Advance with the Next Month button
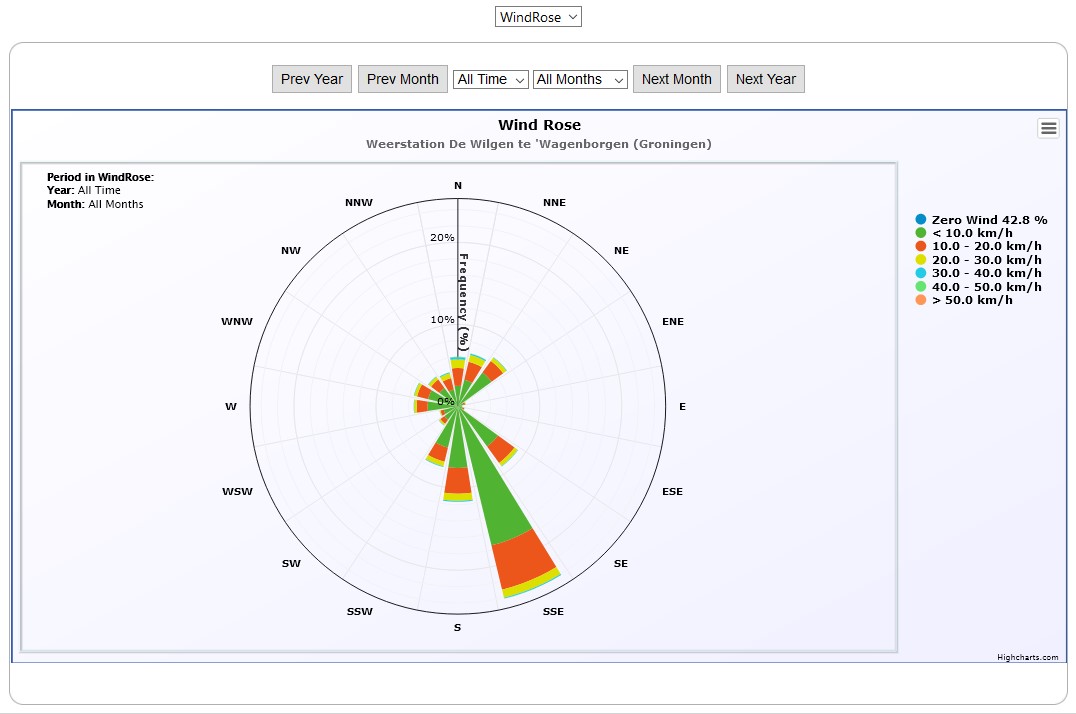Viewport: 1076px width, 714px height. pyautogui.click(x=677, y=79)
